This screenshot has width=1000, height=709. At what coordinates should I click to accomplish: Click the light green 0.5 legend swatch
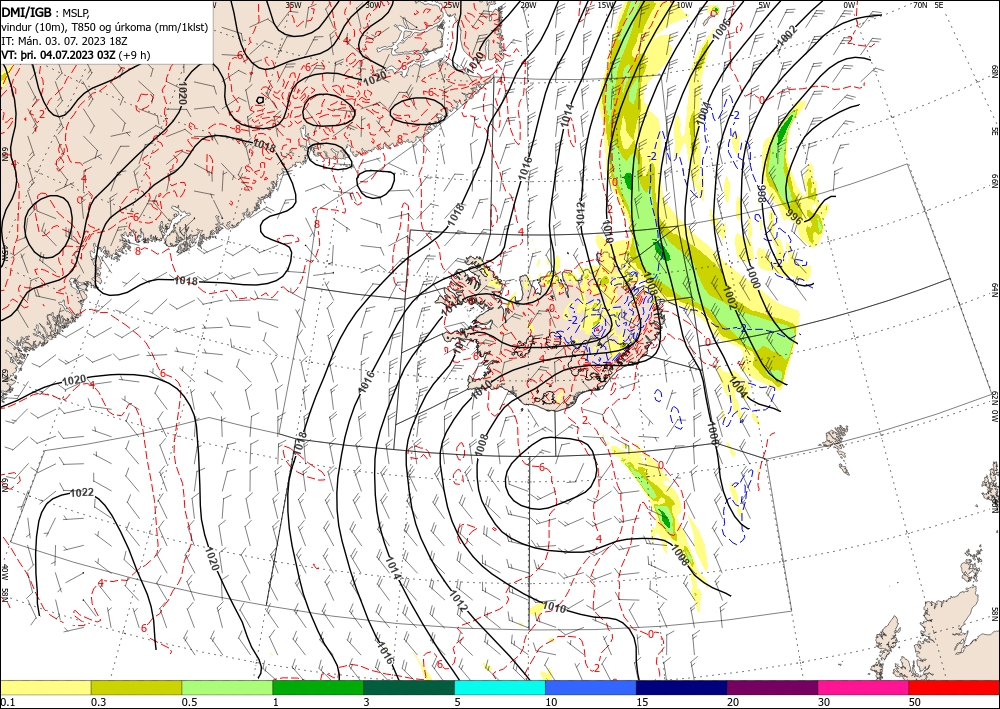point(227,687)
